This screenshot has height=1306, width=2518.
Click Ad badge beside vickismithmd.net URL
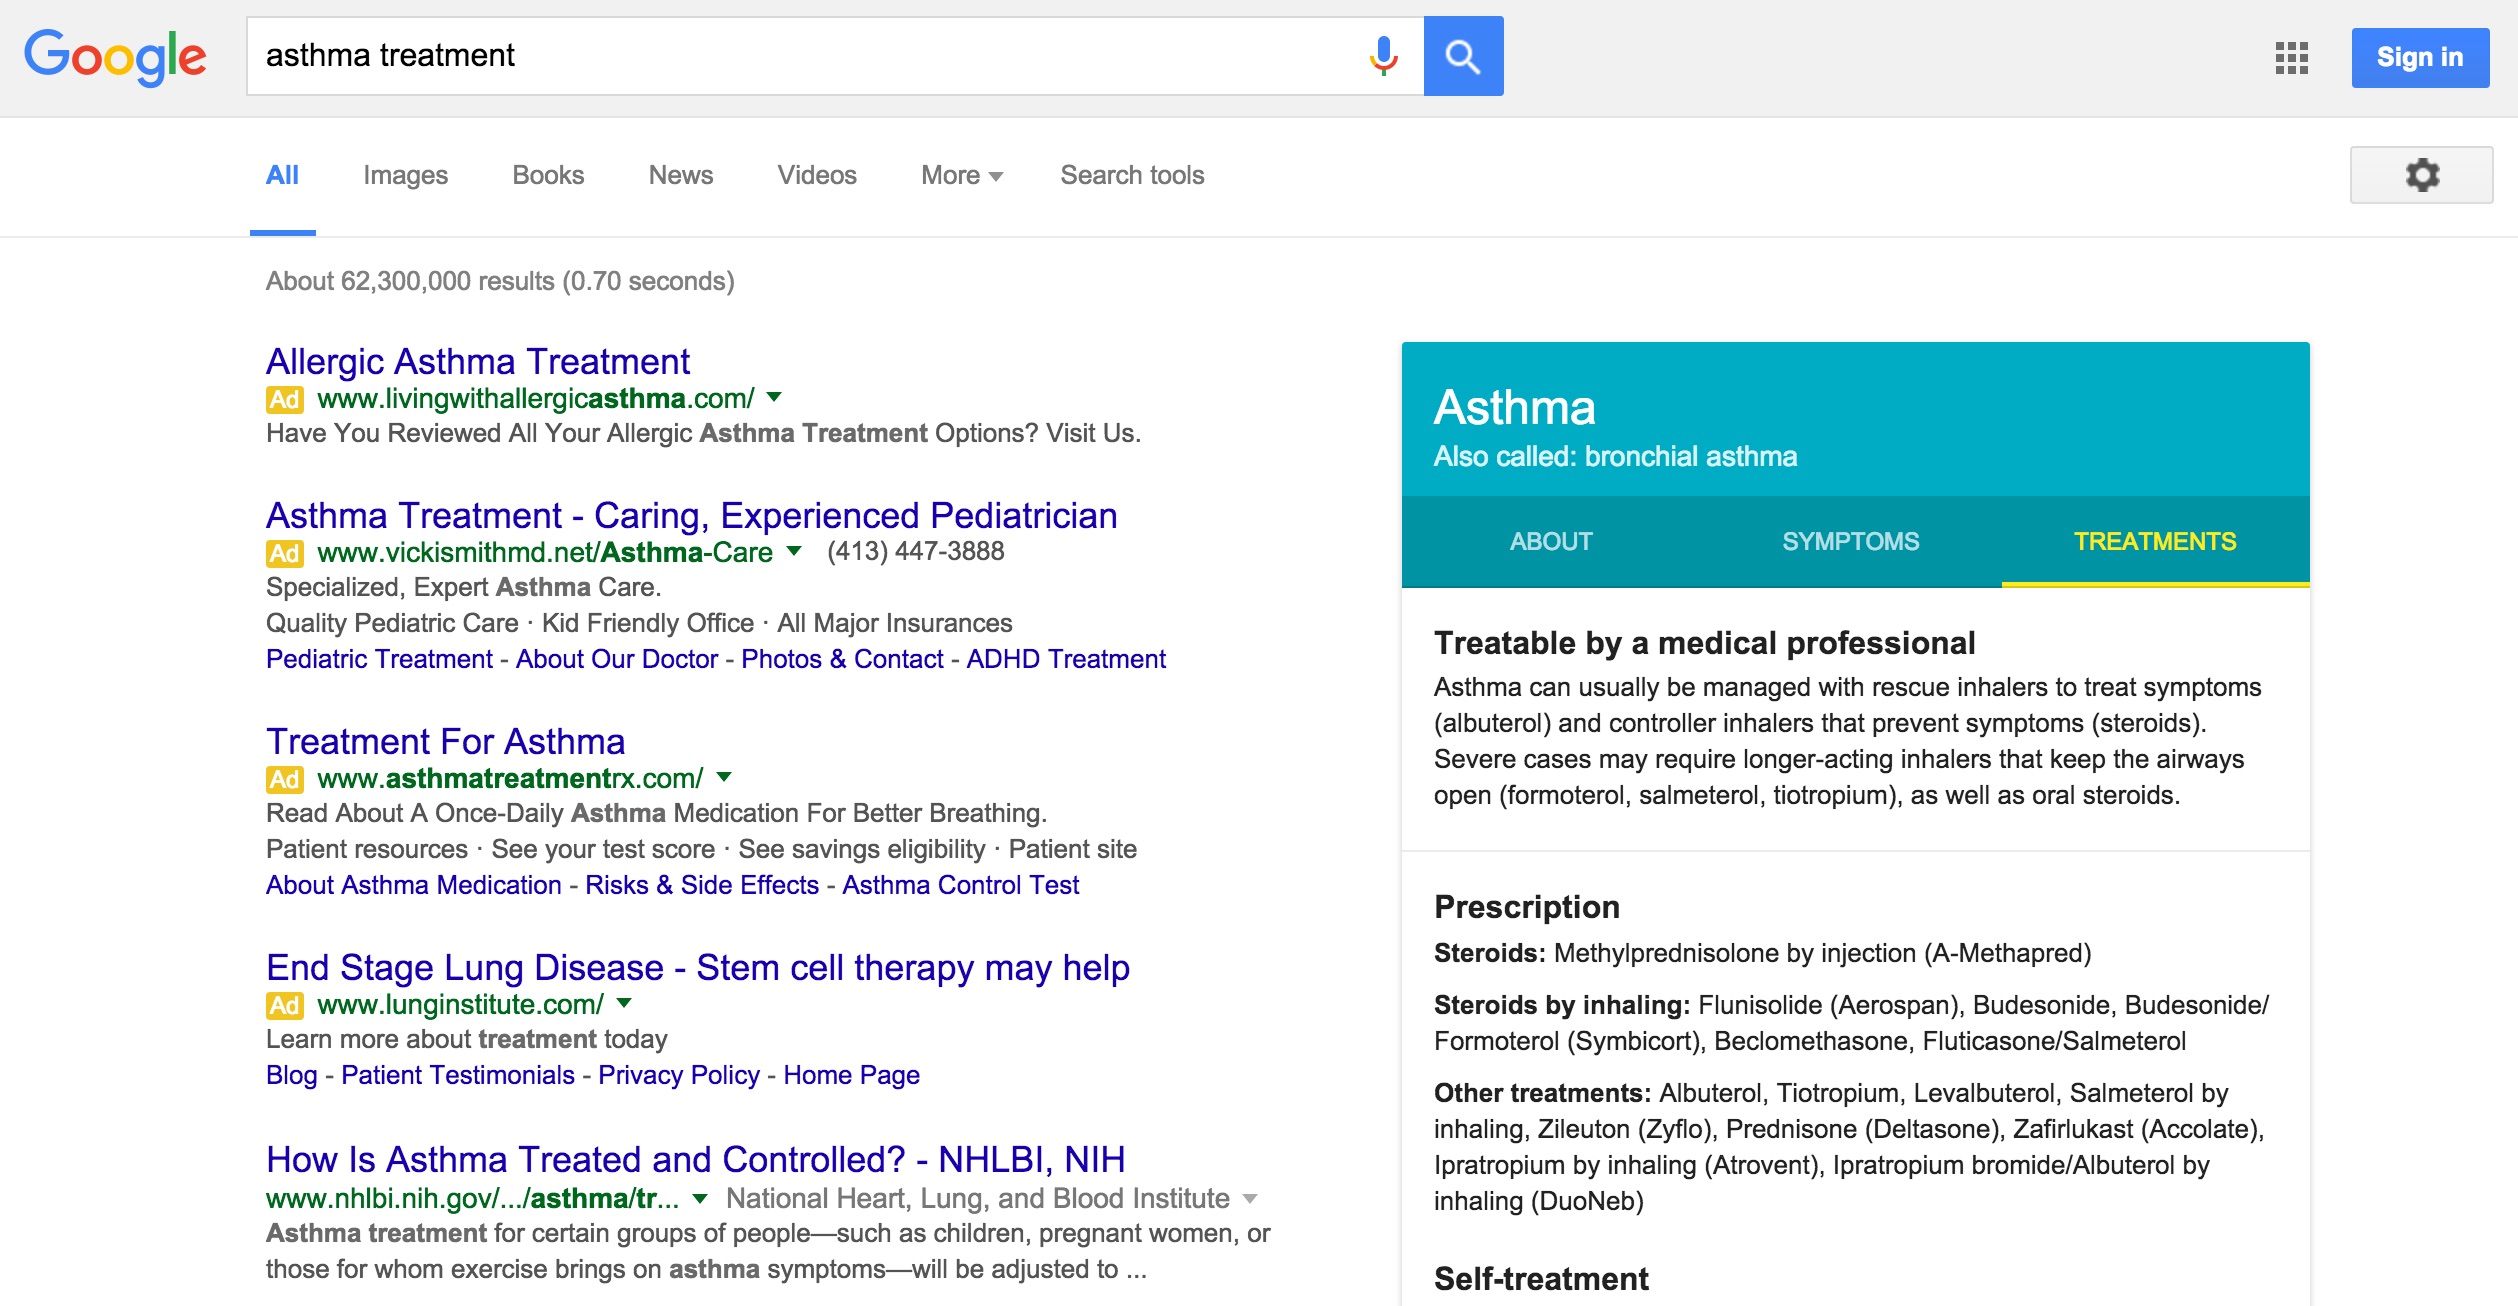[x=284, y=553]
